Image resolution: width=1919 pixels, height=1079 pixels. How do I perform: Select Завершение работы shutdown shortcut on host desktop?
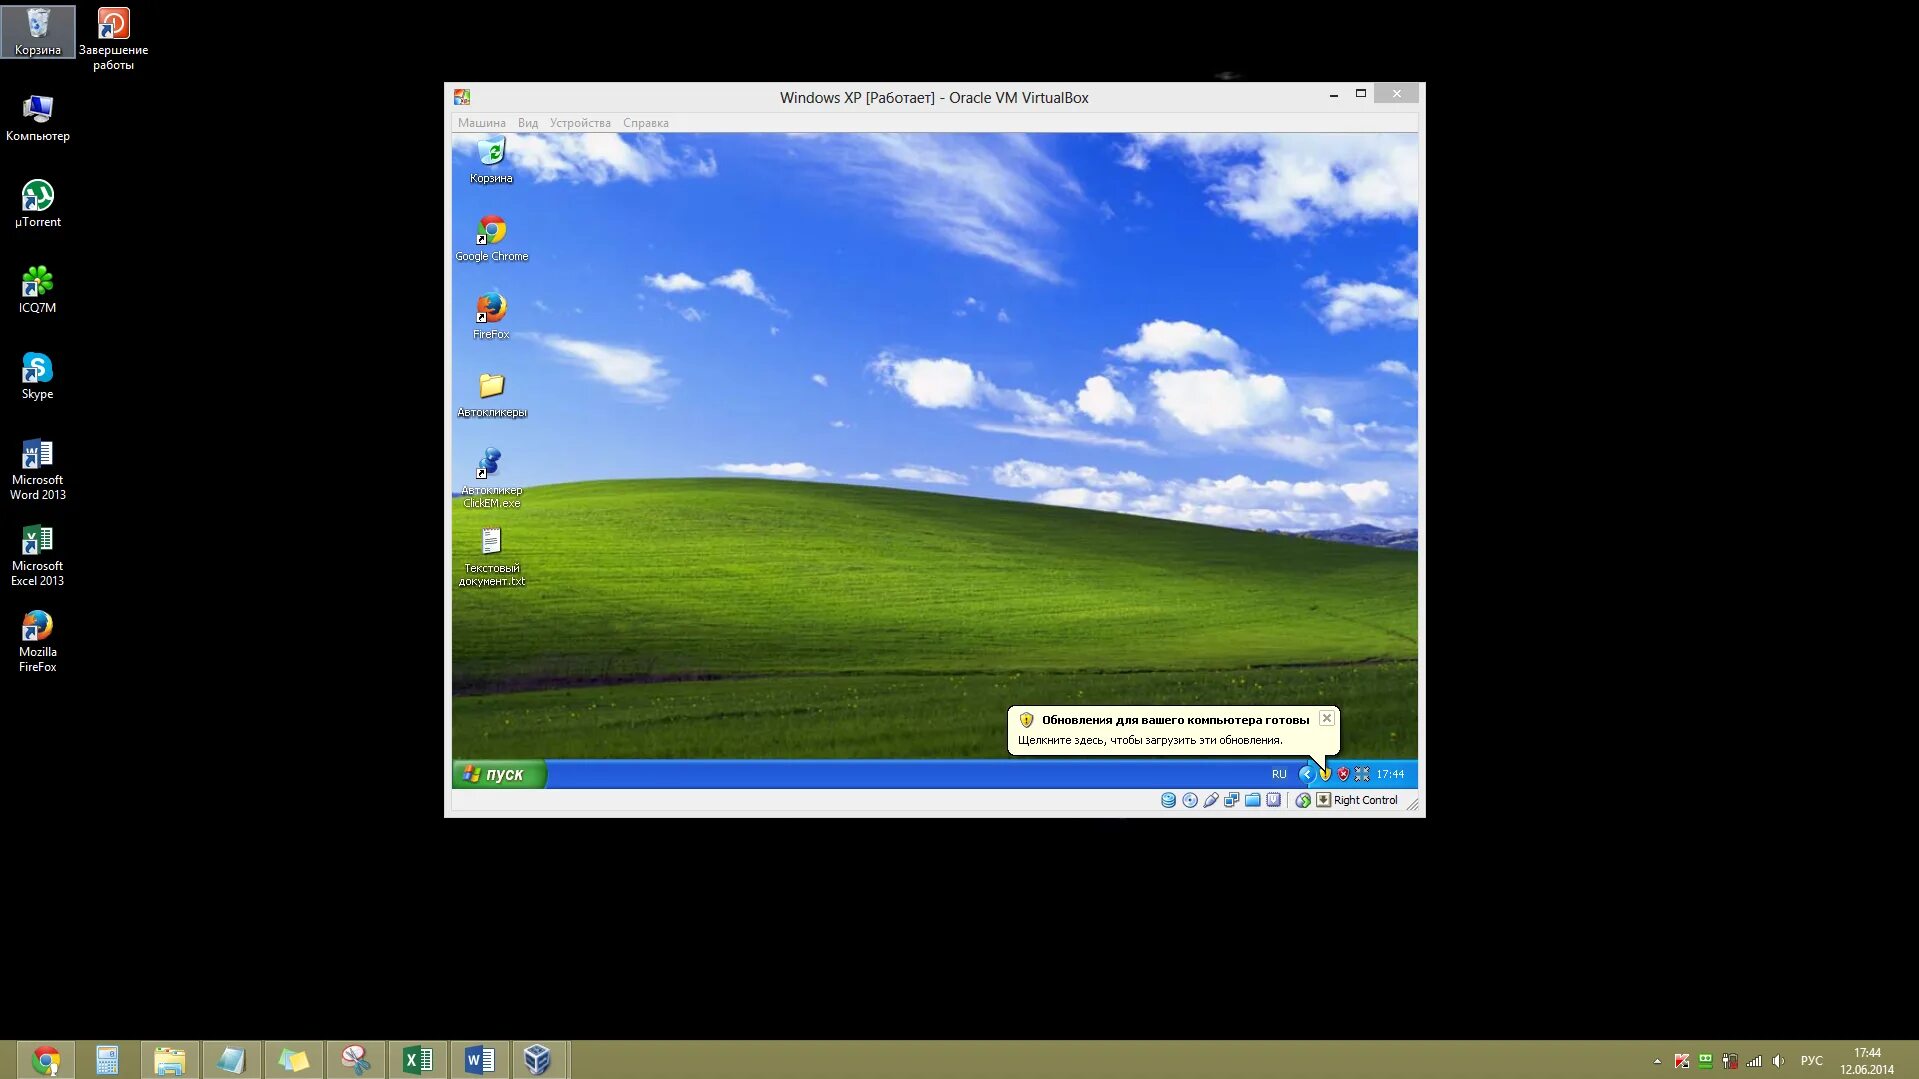pos(113,39)
